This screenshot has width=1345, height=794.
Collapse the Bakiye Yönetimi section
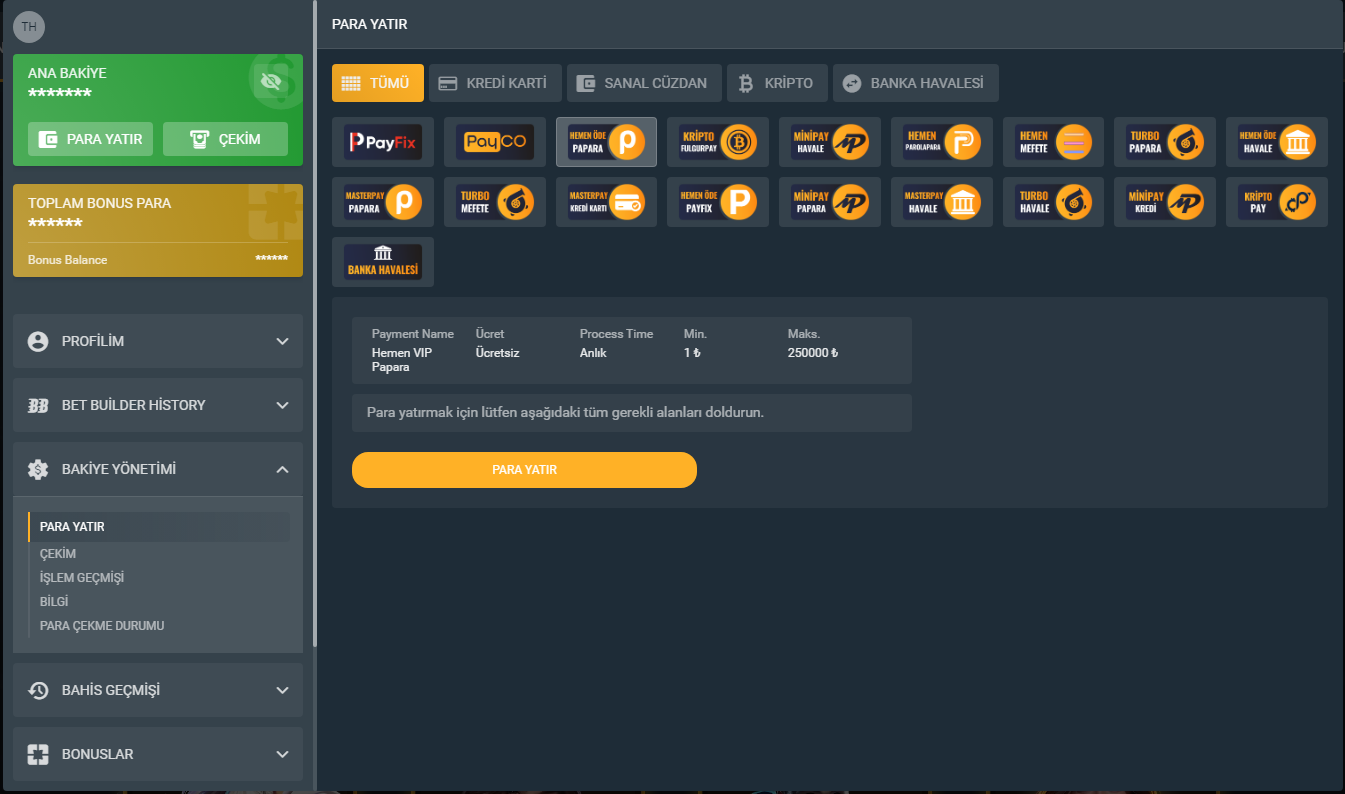click(158, 469)
